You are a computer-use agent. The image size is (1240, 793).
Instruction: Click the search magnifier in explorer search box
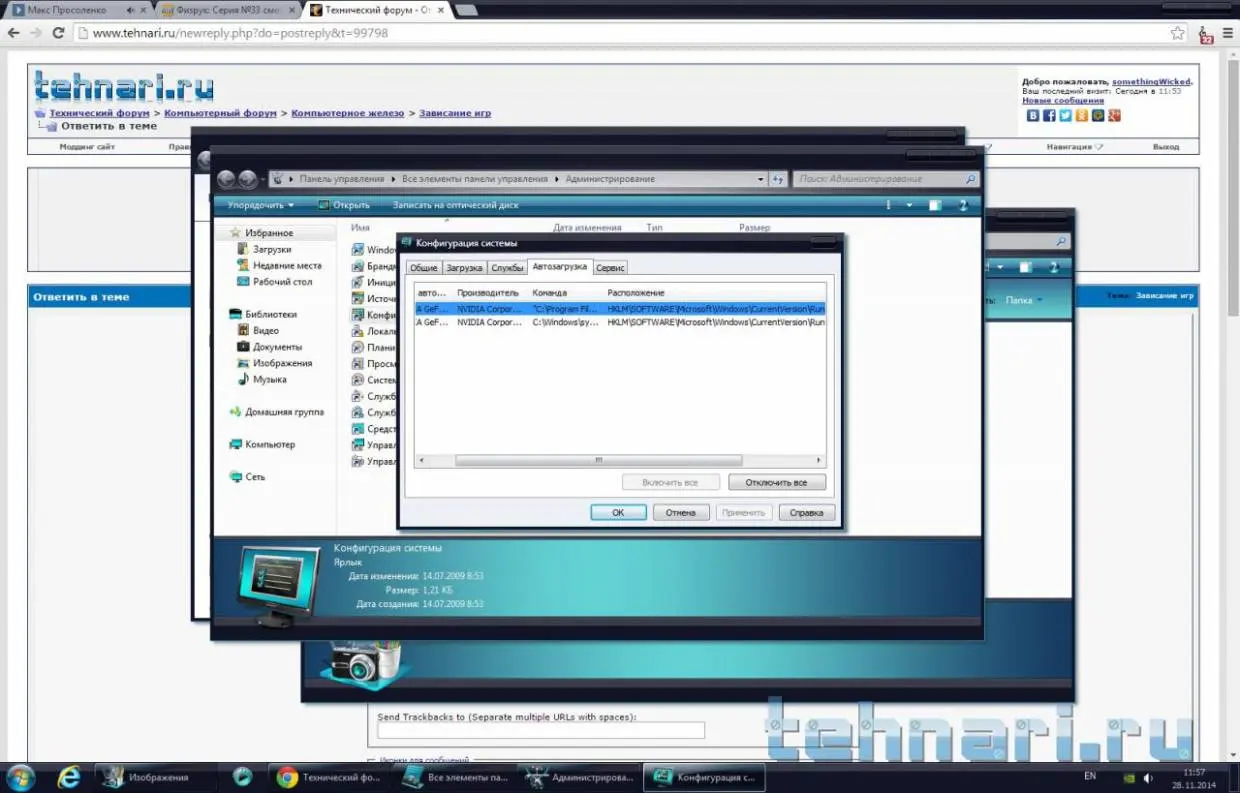(970, 179)
